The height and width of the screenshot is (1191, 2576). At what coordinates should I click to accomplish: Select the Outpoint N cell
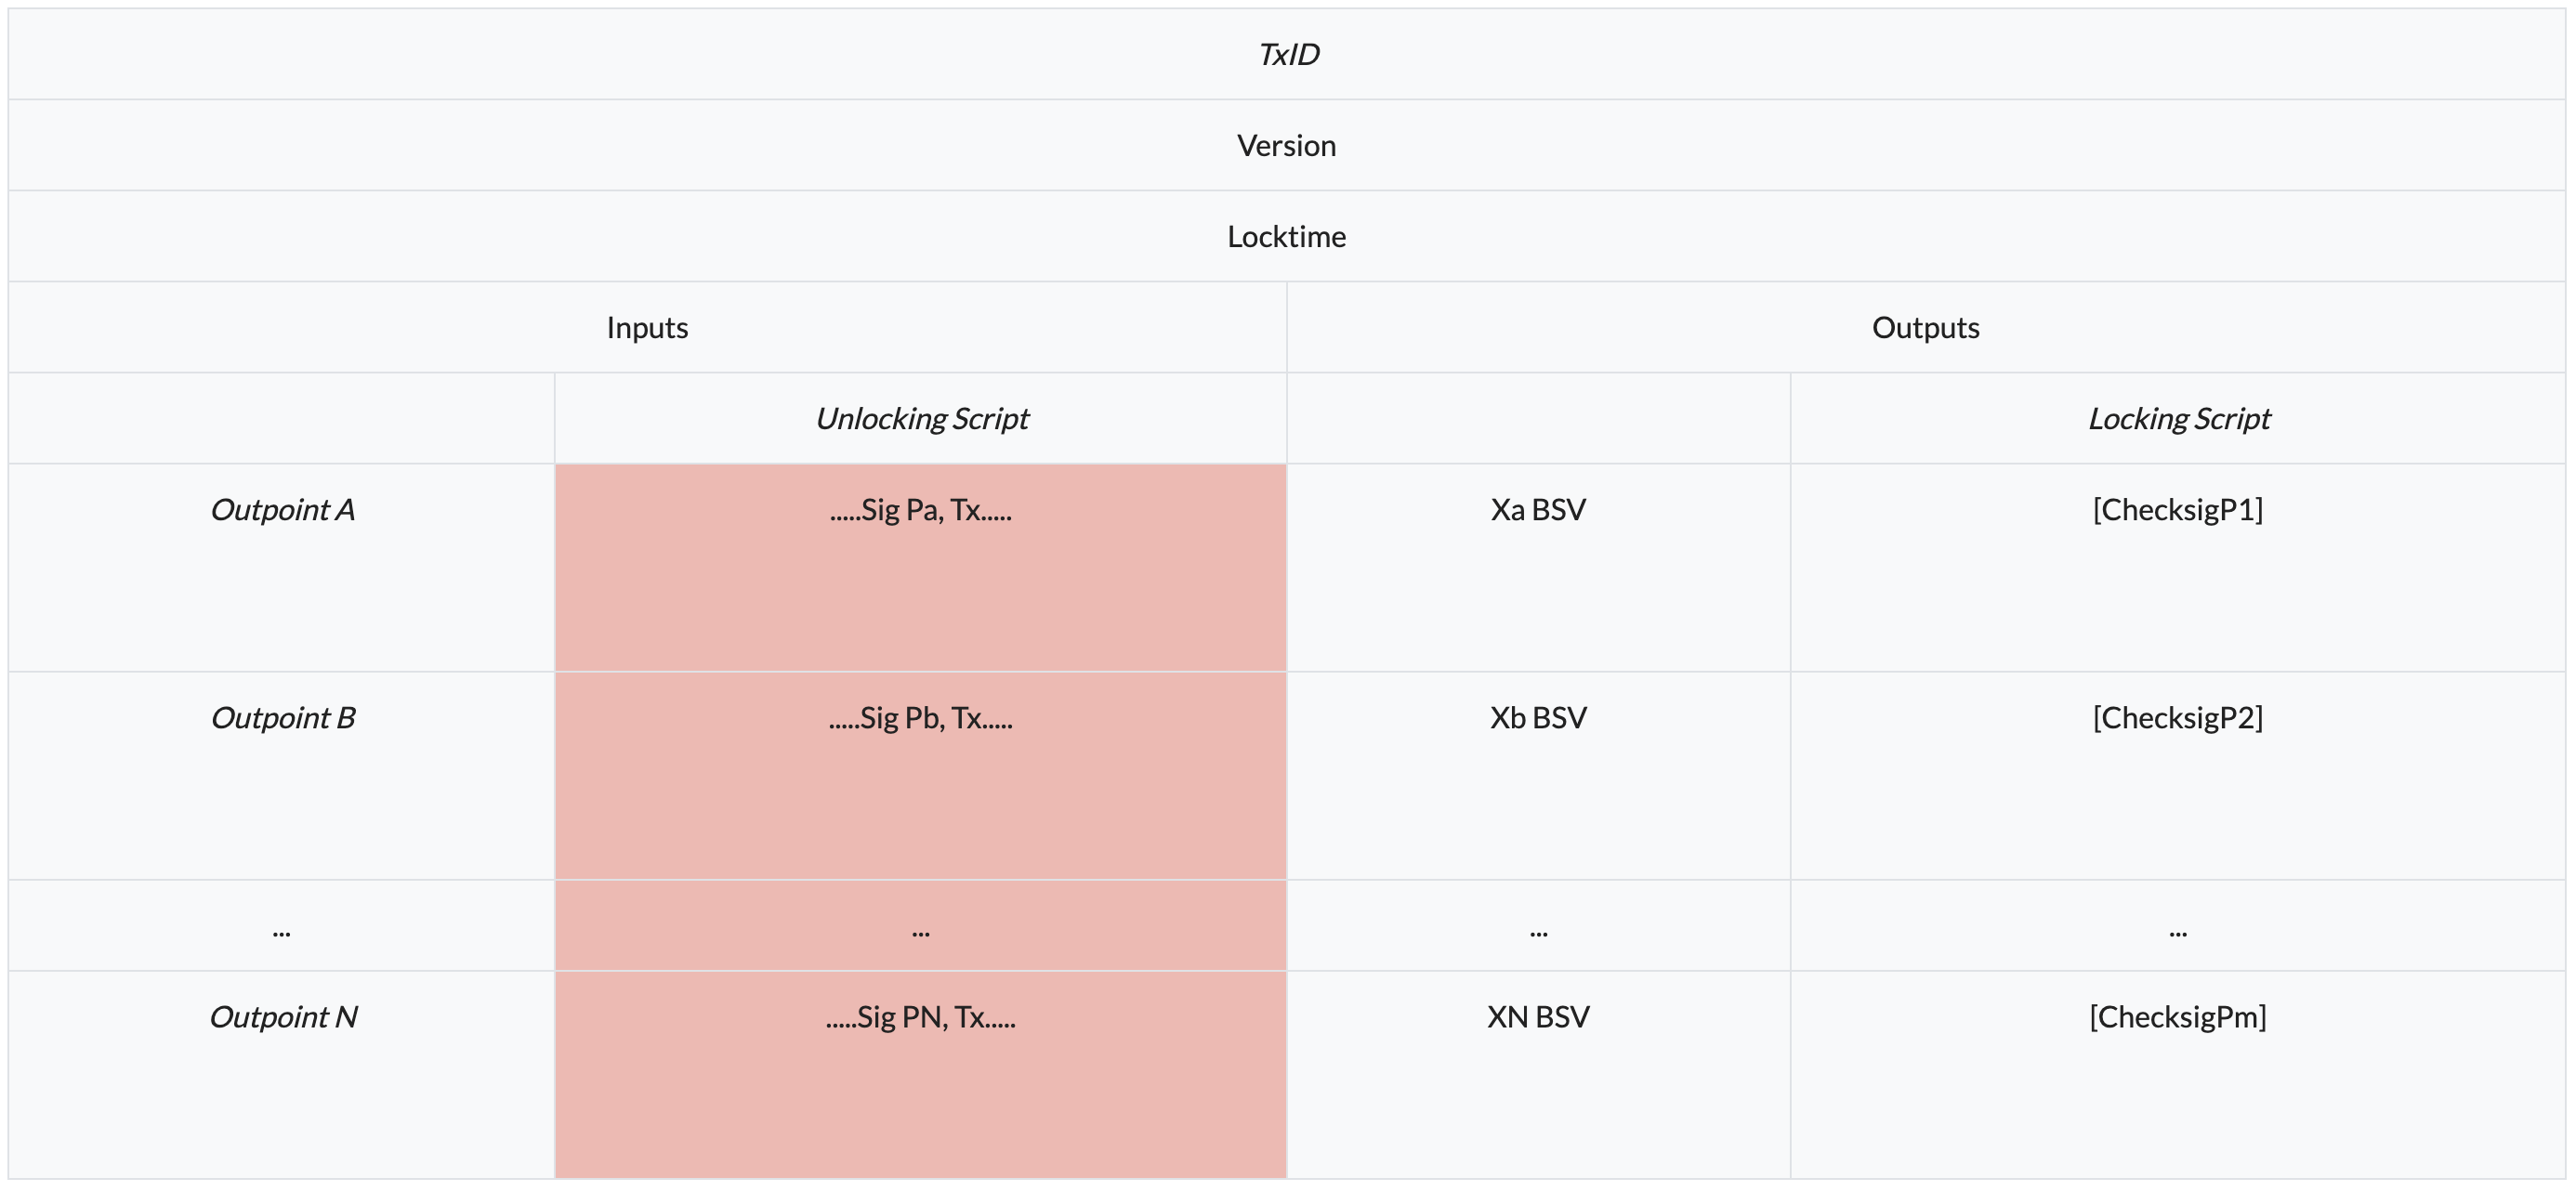click(x=282, y=1017)
